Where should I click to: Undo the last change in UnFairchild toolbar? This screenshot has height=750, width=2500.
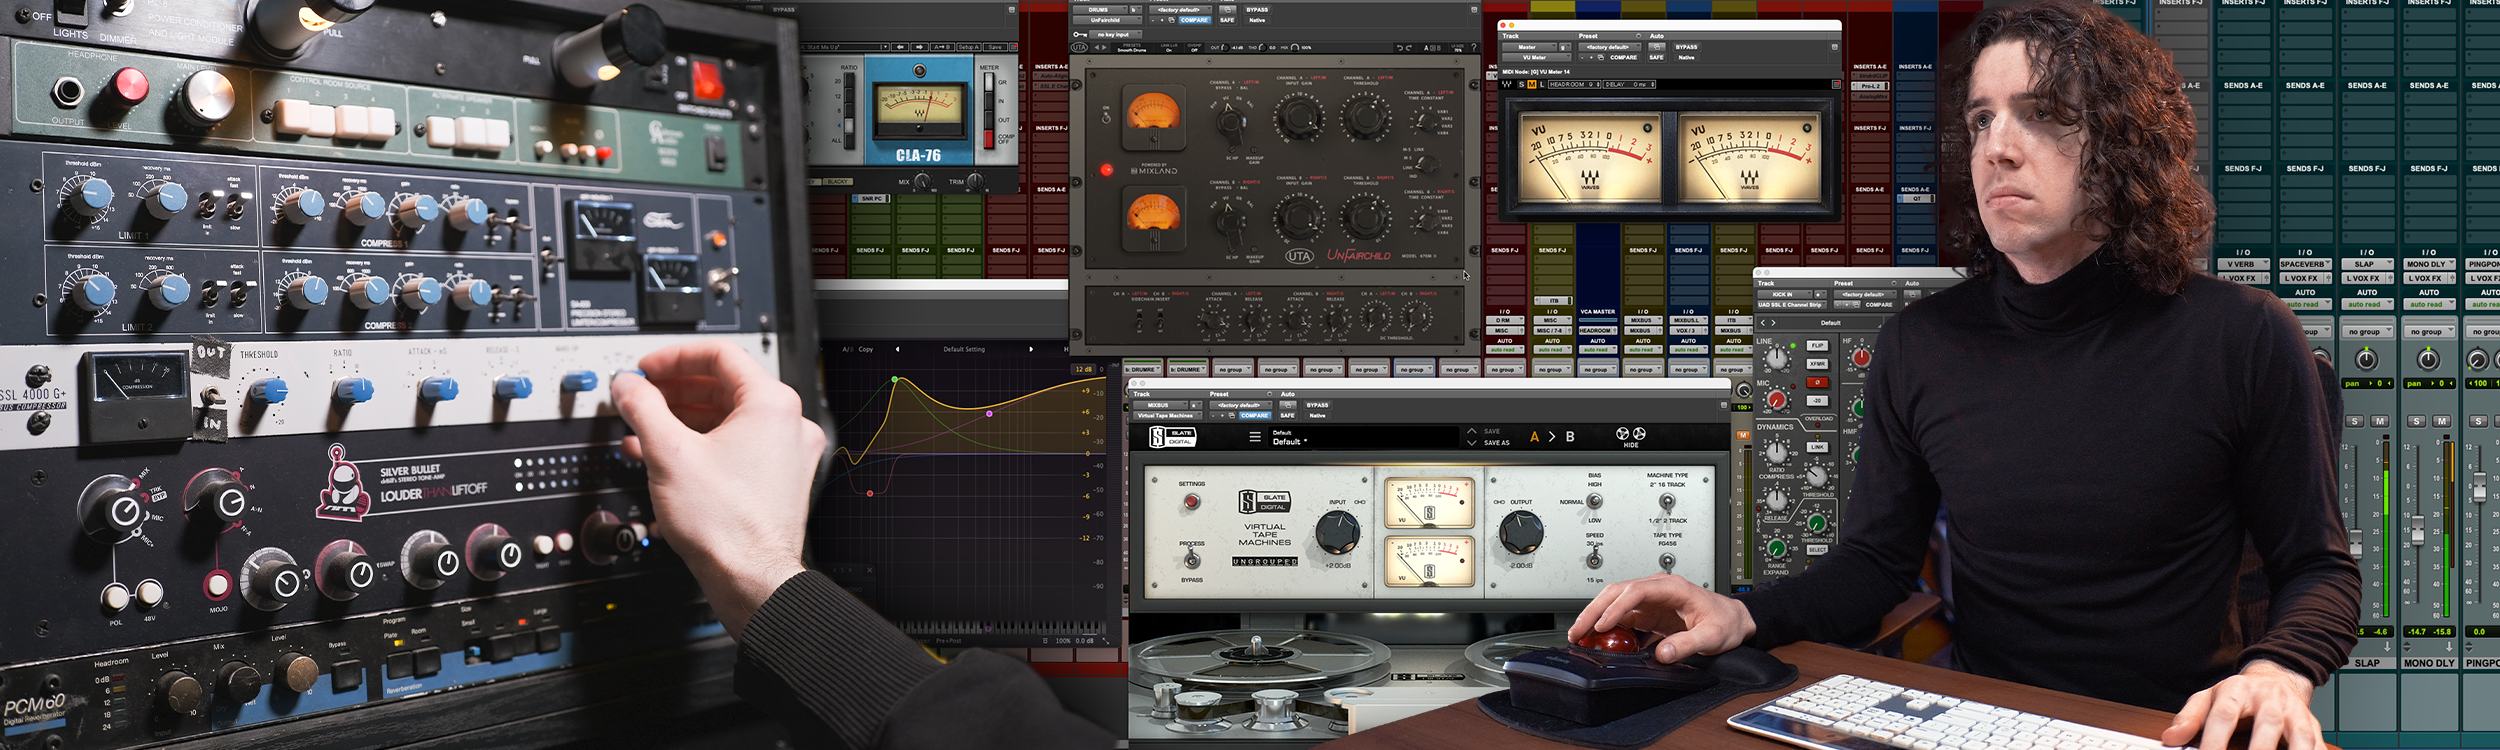1400,47
